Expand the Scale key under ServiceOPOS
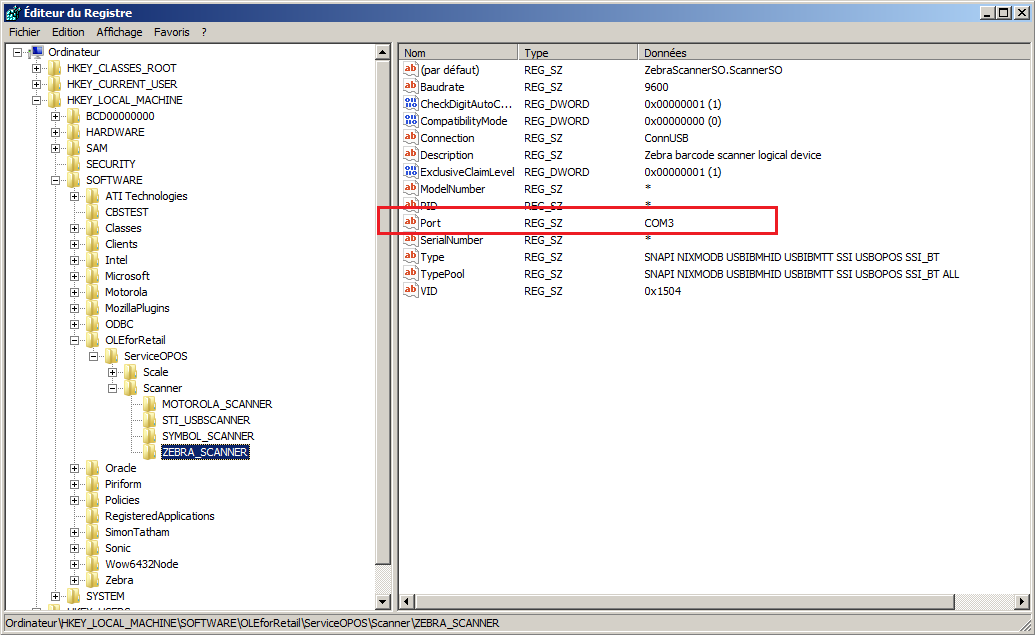 [113, 372]
